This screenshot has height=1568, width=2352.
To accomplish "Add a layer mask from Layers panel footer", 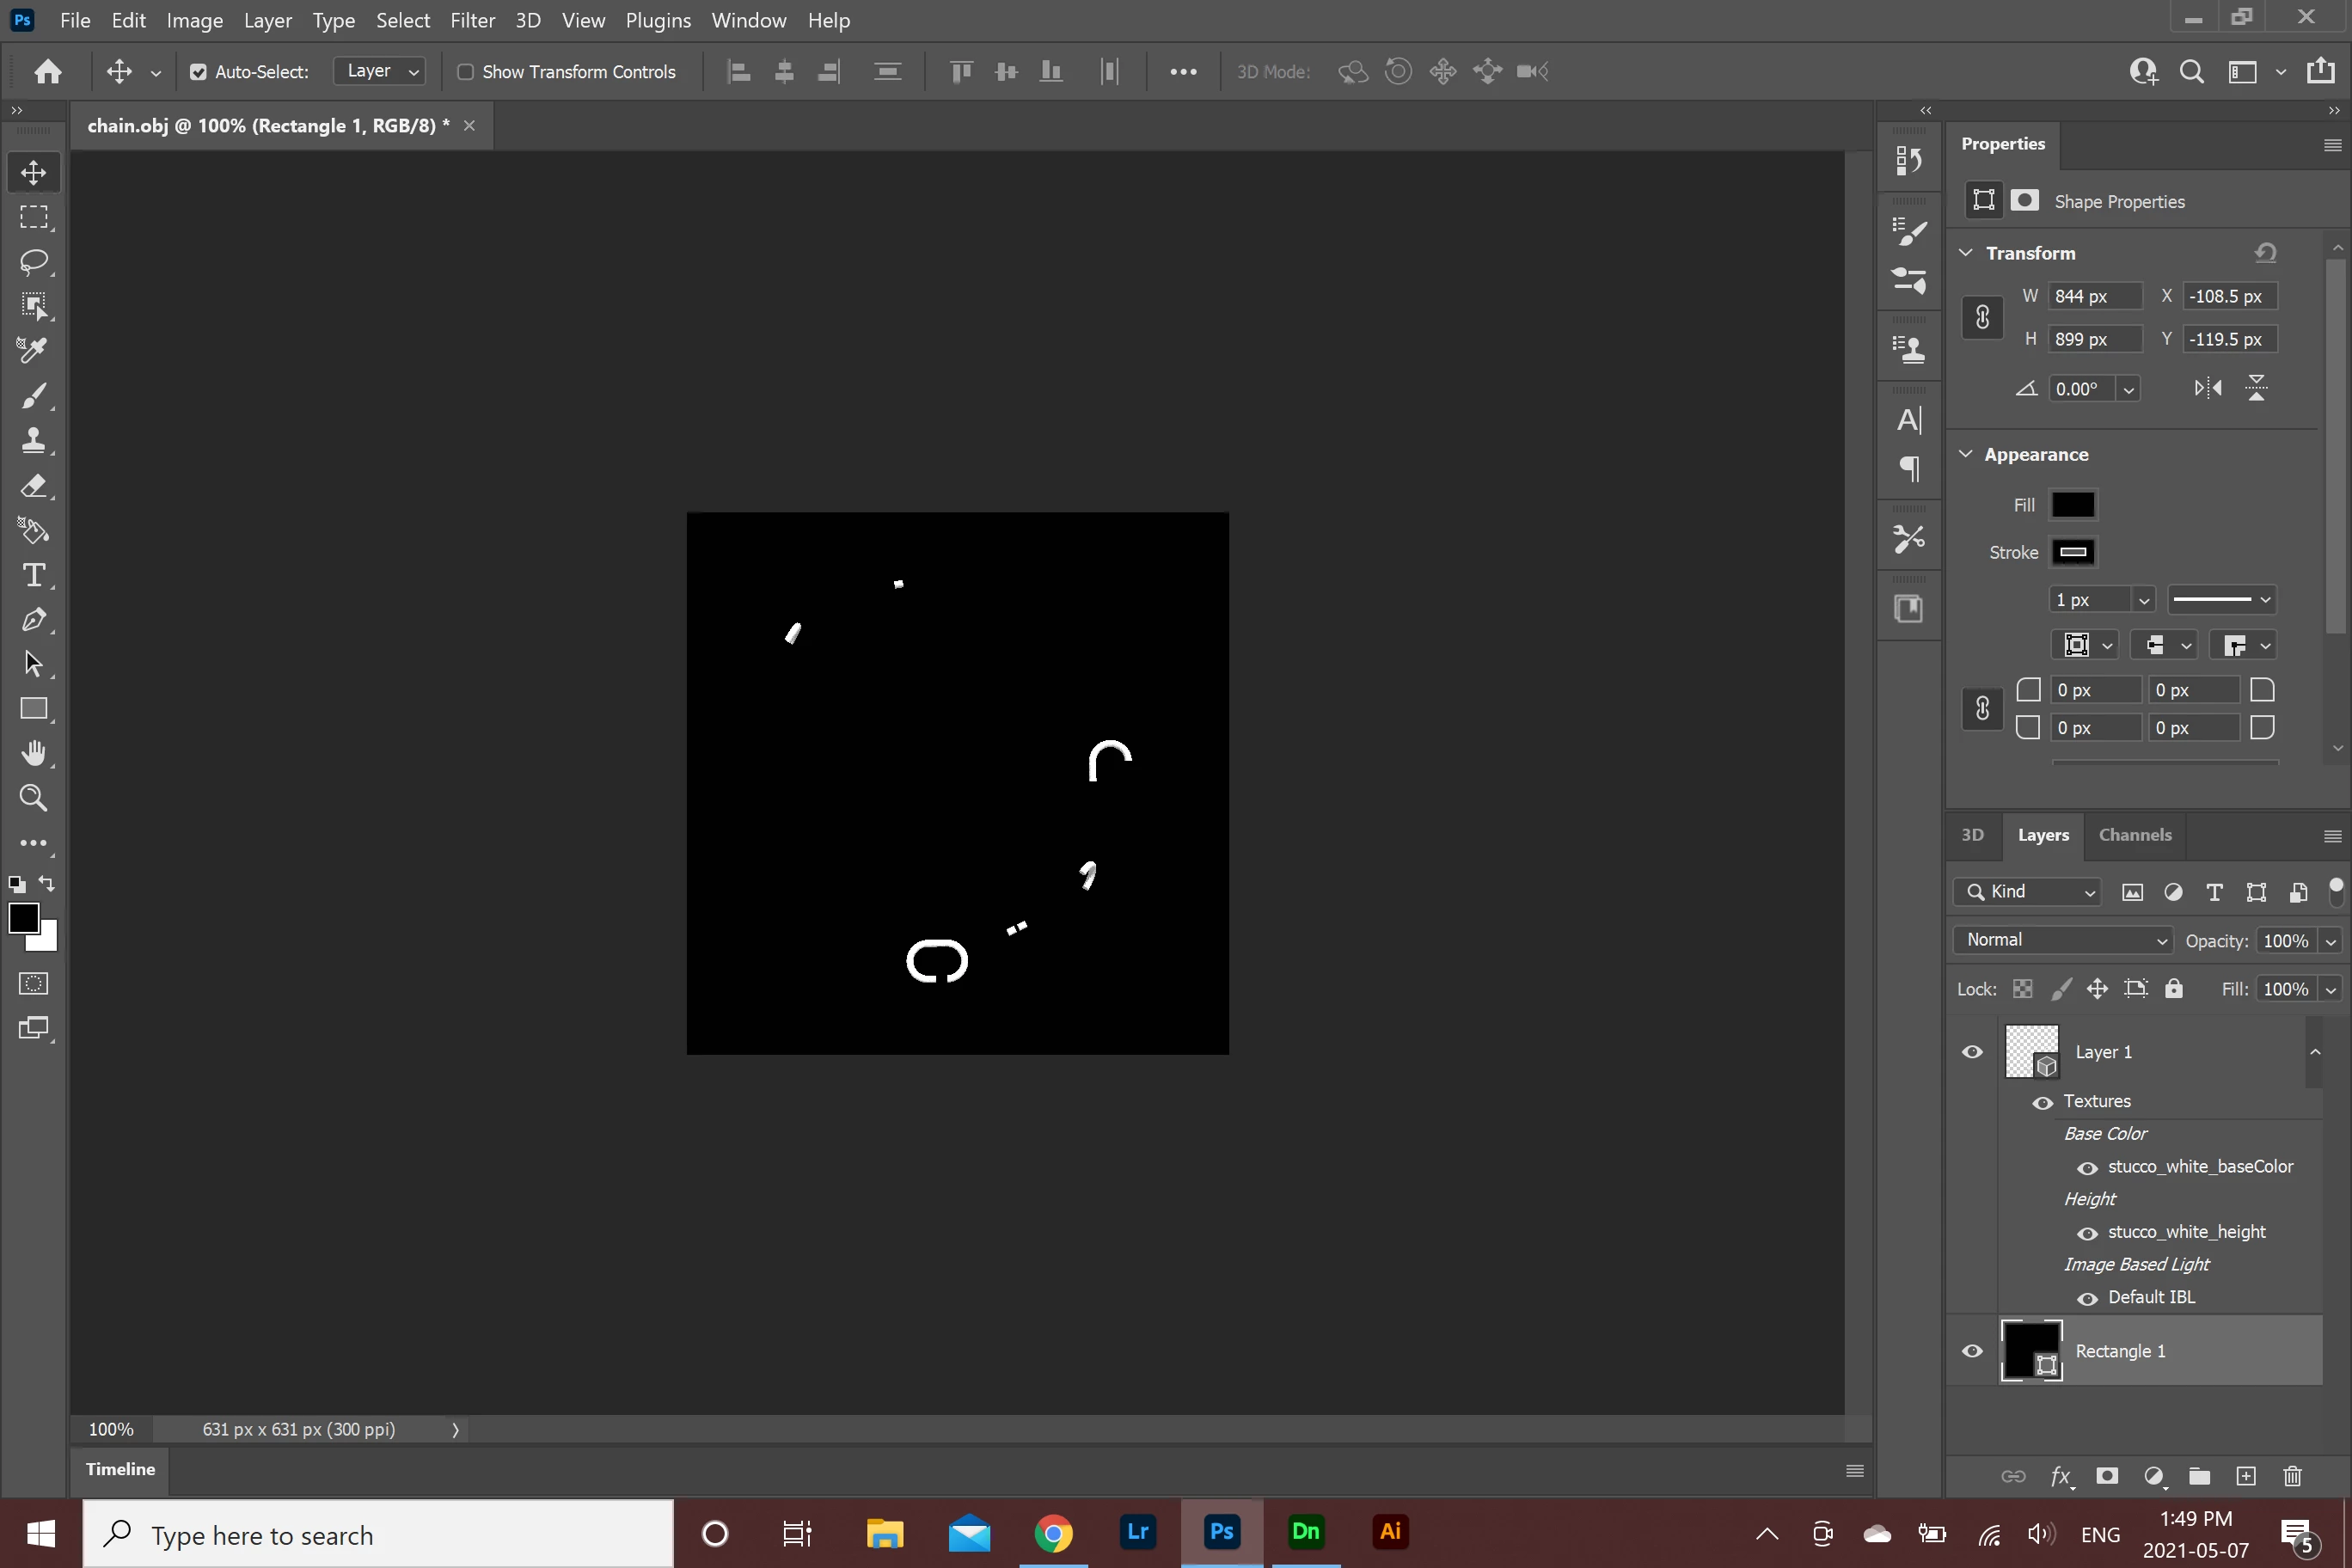I will (2107, 1476).
